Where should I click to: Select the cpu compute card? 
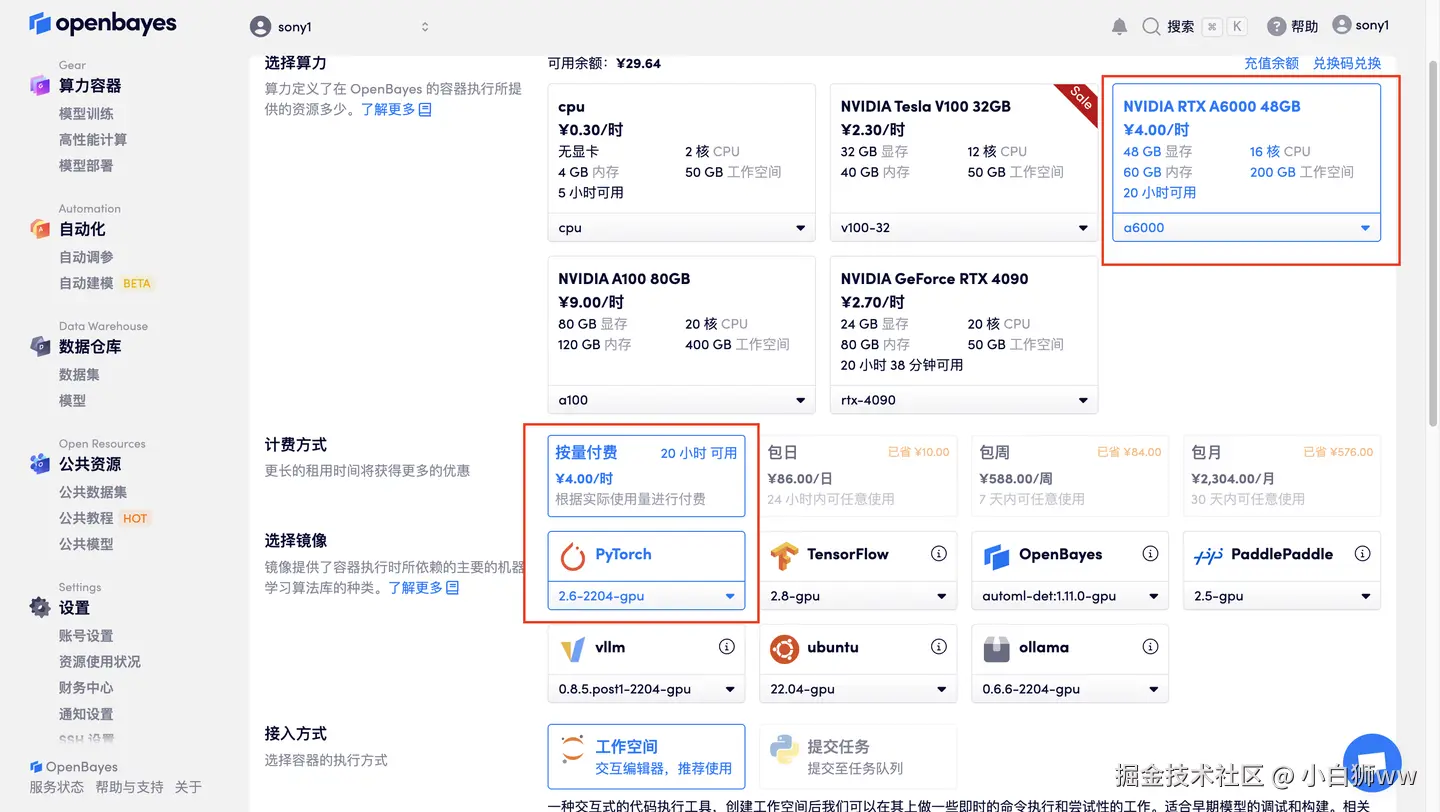681,148
